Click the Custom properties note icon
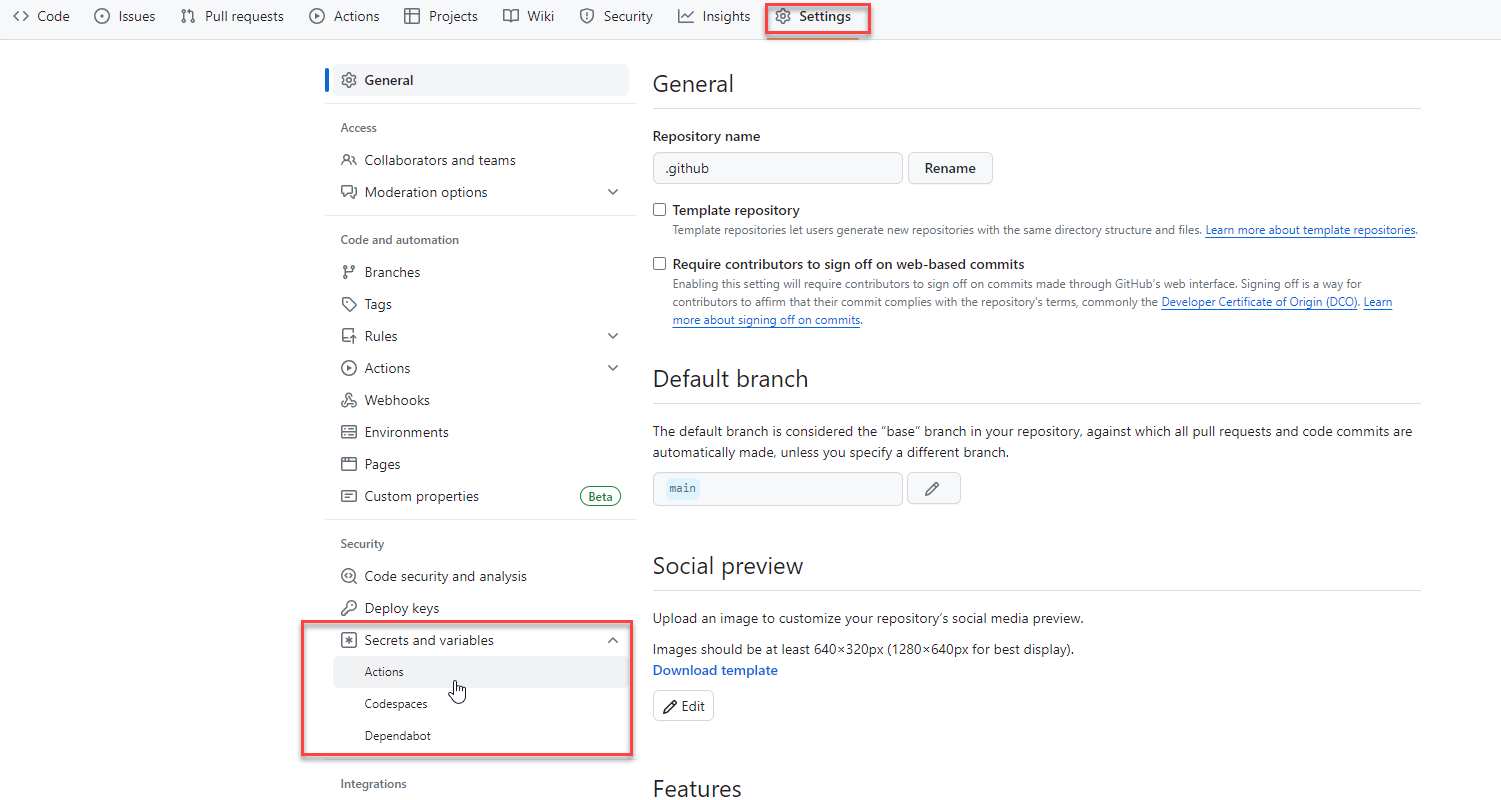 (349, 496)
